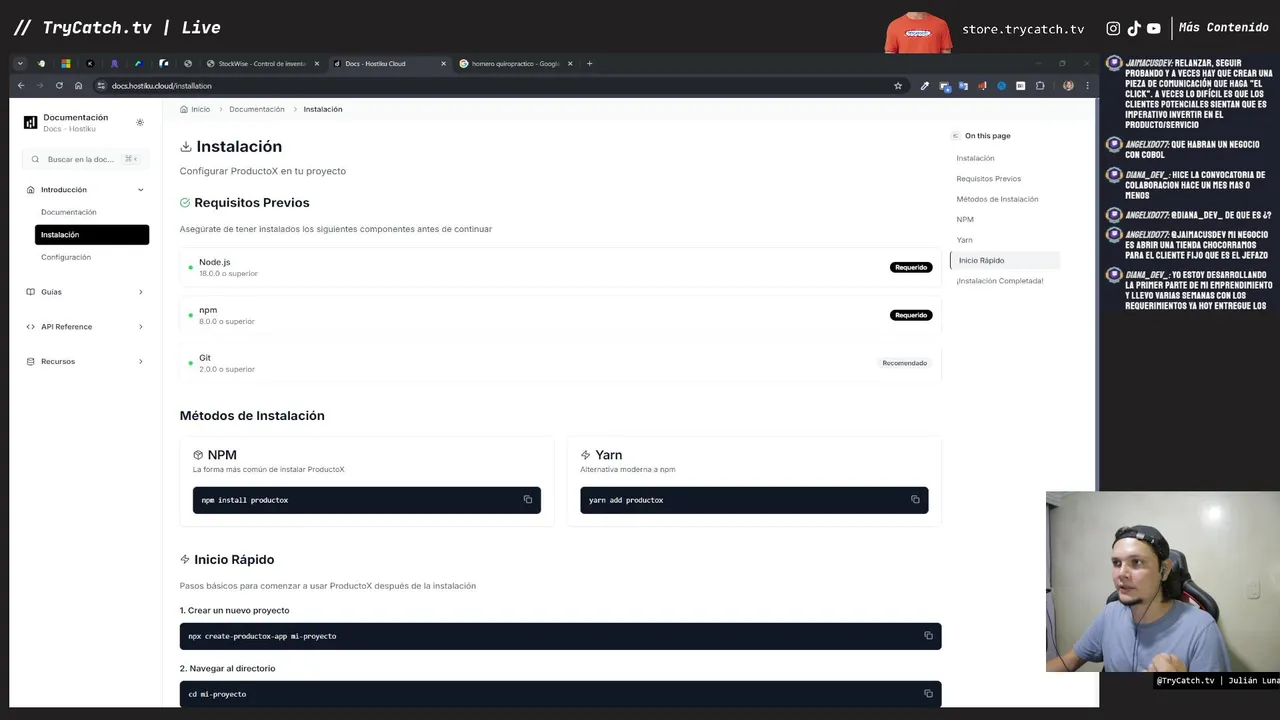Copy the cd mi-proyecto command
Viewport: 1280px width, 720px height.
(x=928, y=694)
